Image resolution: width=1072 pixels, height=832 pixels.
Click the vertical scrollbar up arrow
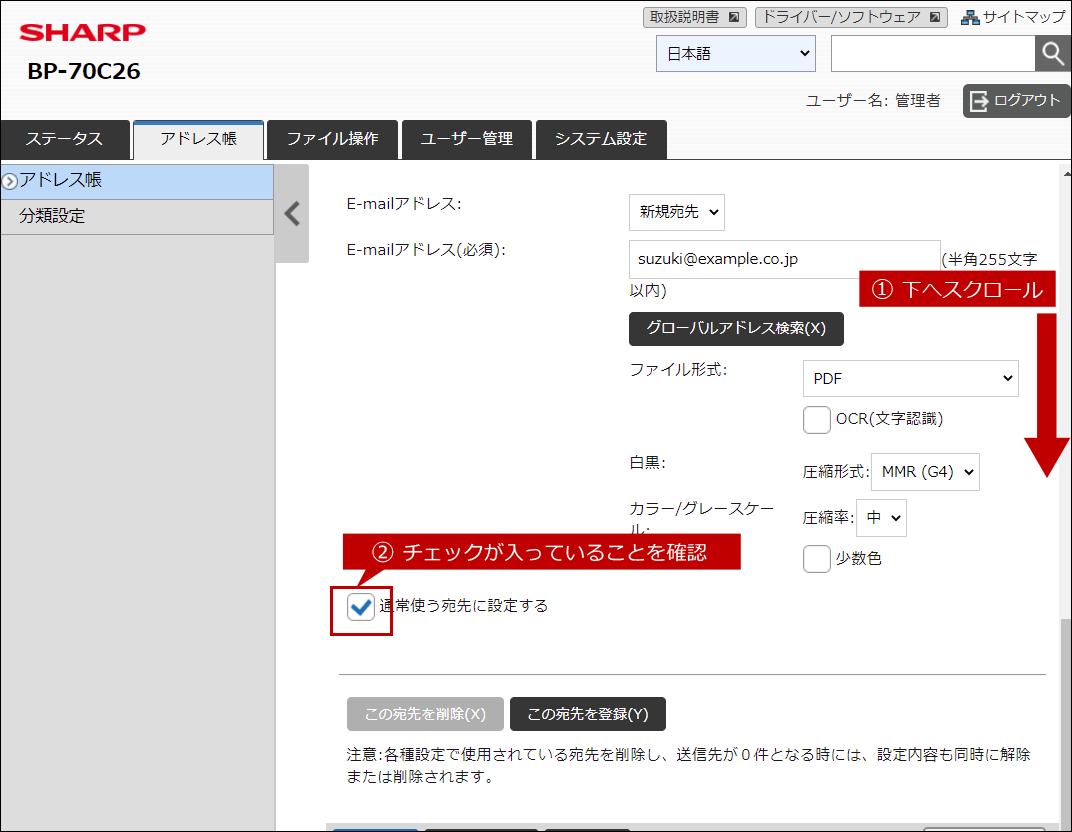tap(1066, 174)
